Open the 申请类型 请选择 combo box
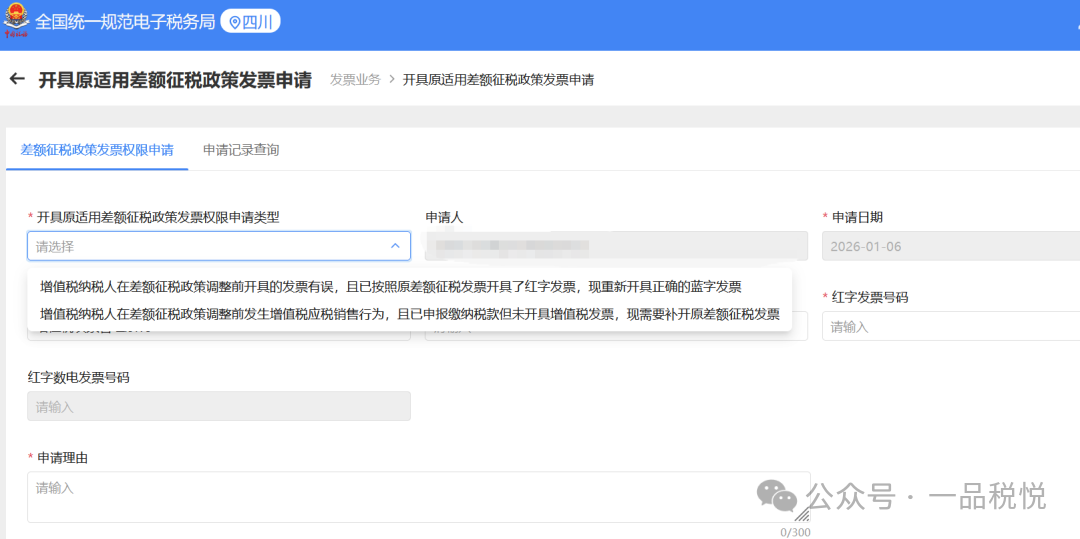This screenshot has width=1080, height=539. point(210,246)
